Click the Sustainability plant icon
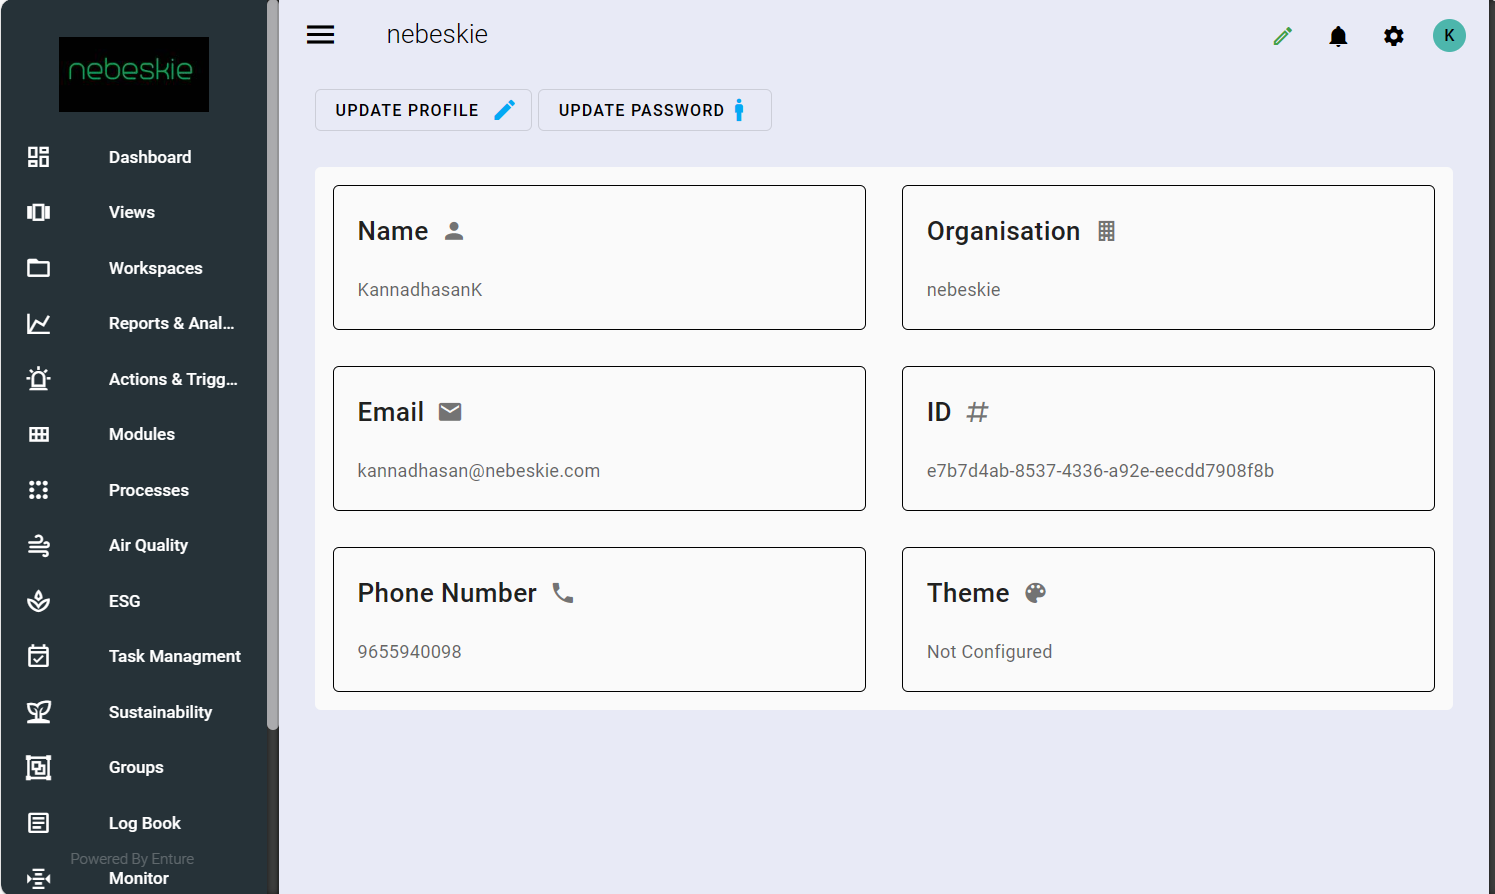This screenshot has width=1495, height=894. click(38, 712)
